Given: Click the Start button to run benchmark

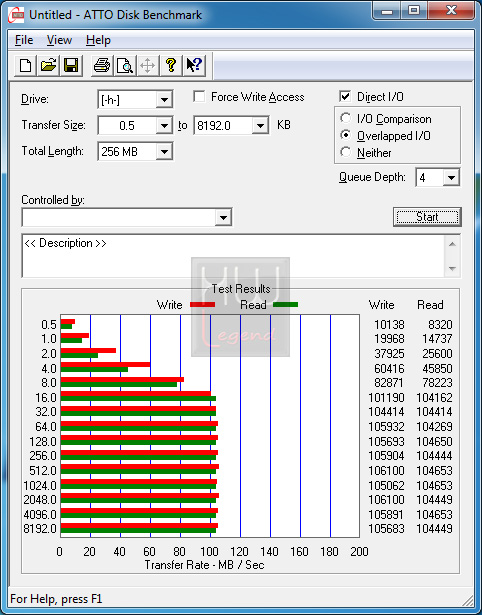Looking at the screenshot, I should point(427,217).
